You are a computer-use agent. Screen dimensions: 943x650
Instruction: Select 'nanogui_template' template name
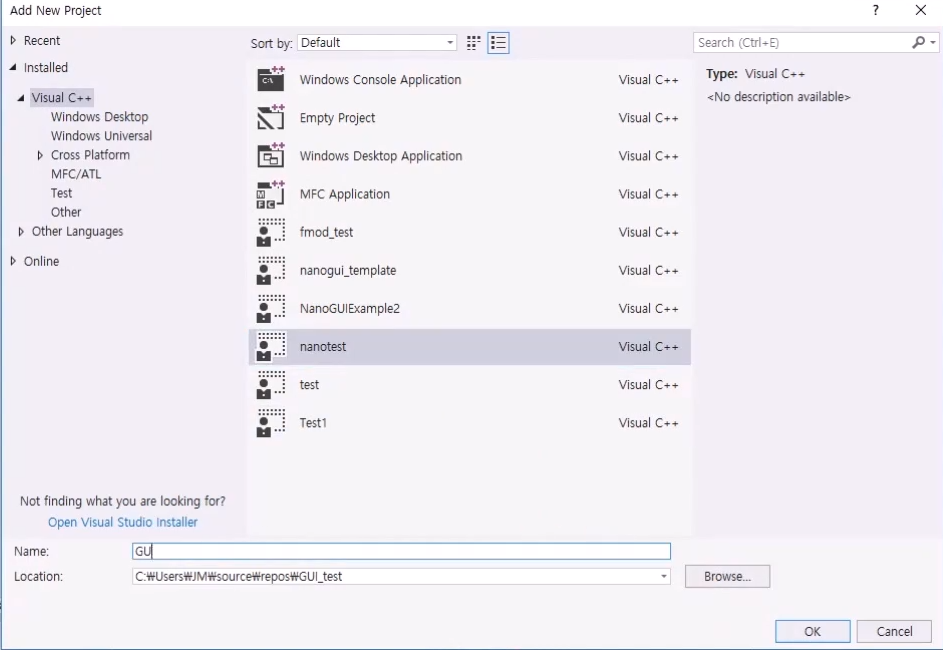(348, 271)
